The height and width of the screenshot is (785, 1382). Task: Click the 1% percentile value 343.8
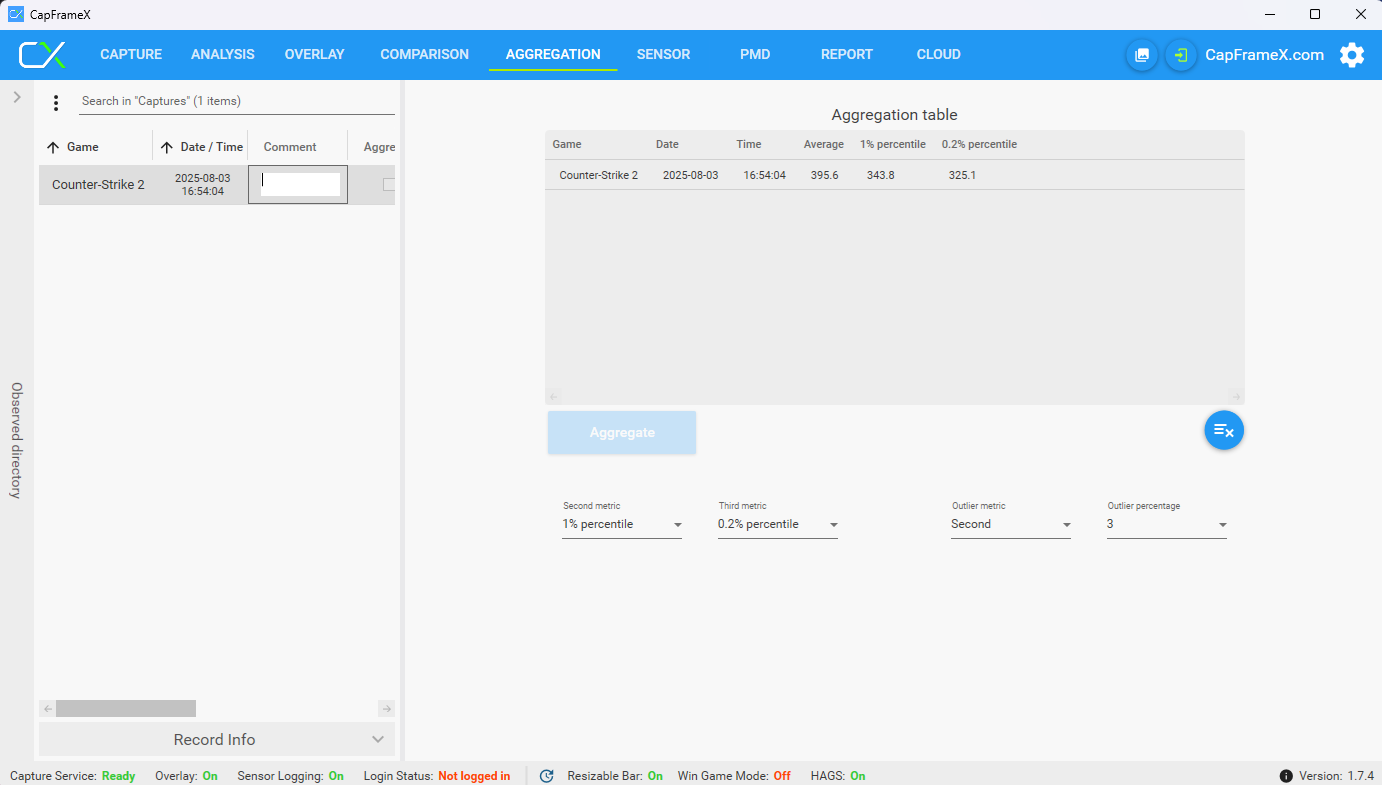[881, 175]
